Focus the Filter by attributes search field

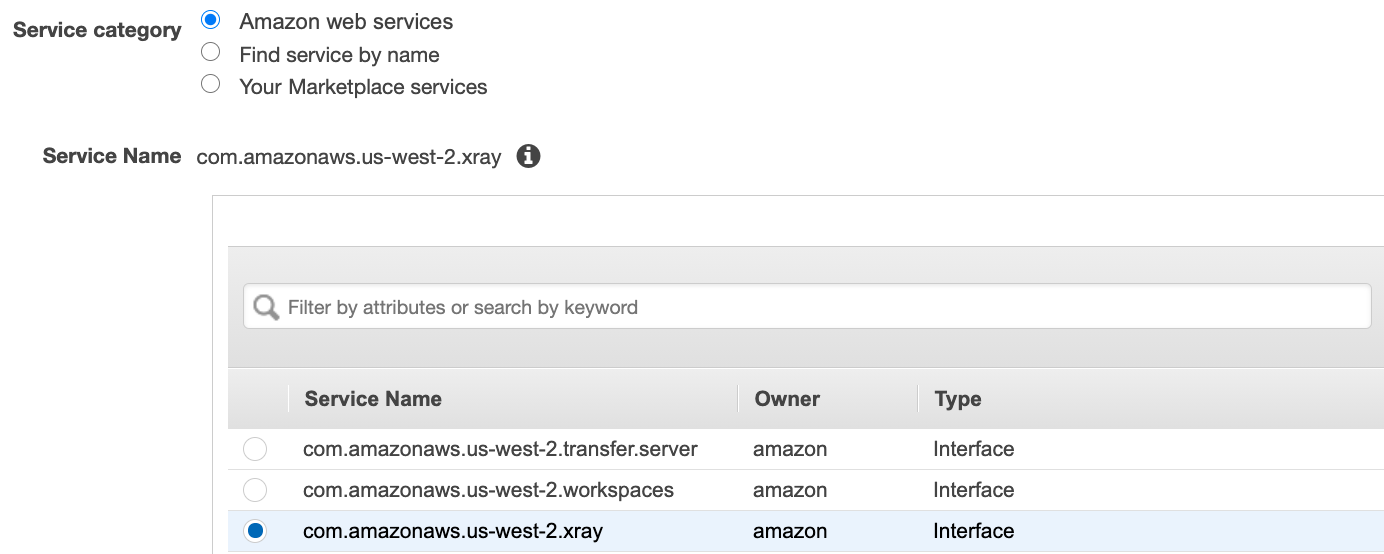(x=820, y=307)
